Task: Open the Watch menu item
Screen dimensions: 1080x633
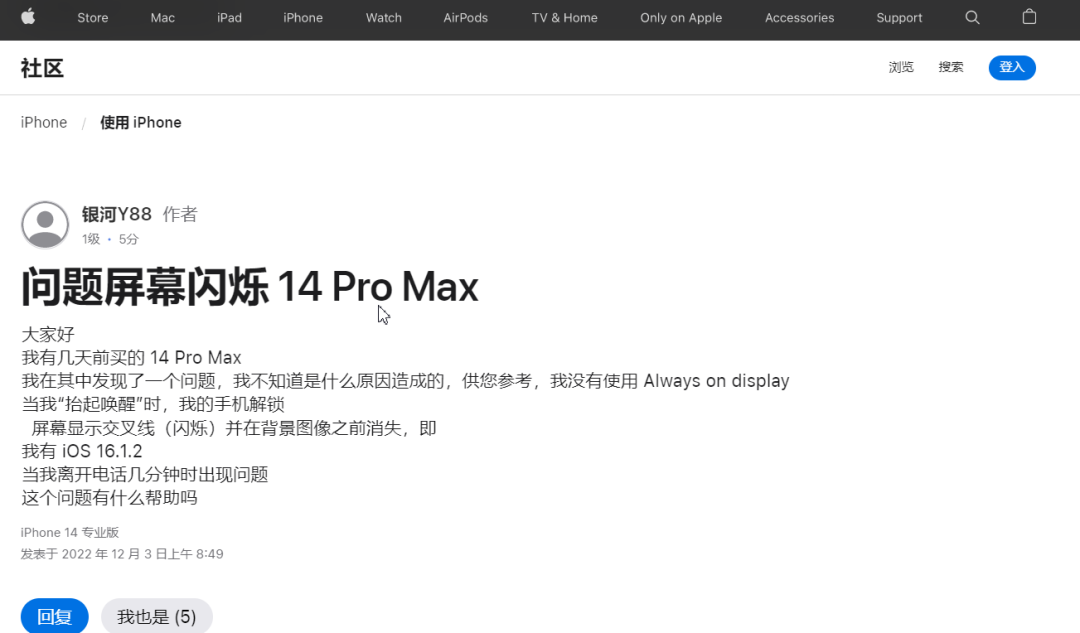Action: coord(384,18)
